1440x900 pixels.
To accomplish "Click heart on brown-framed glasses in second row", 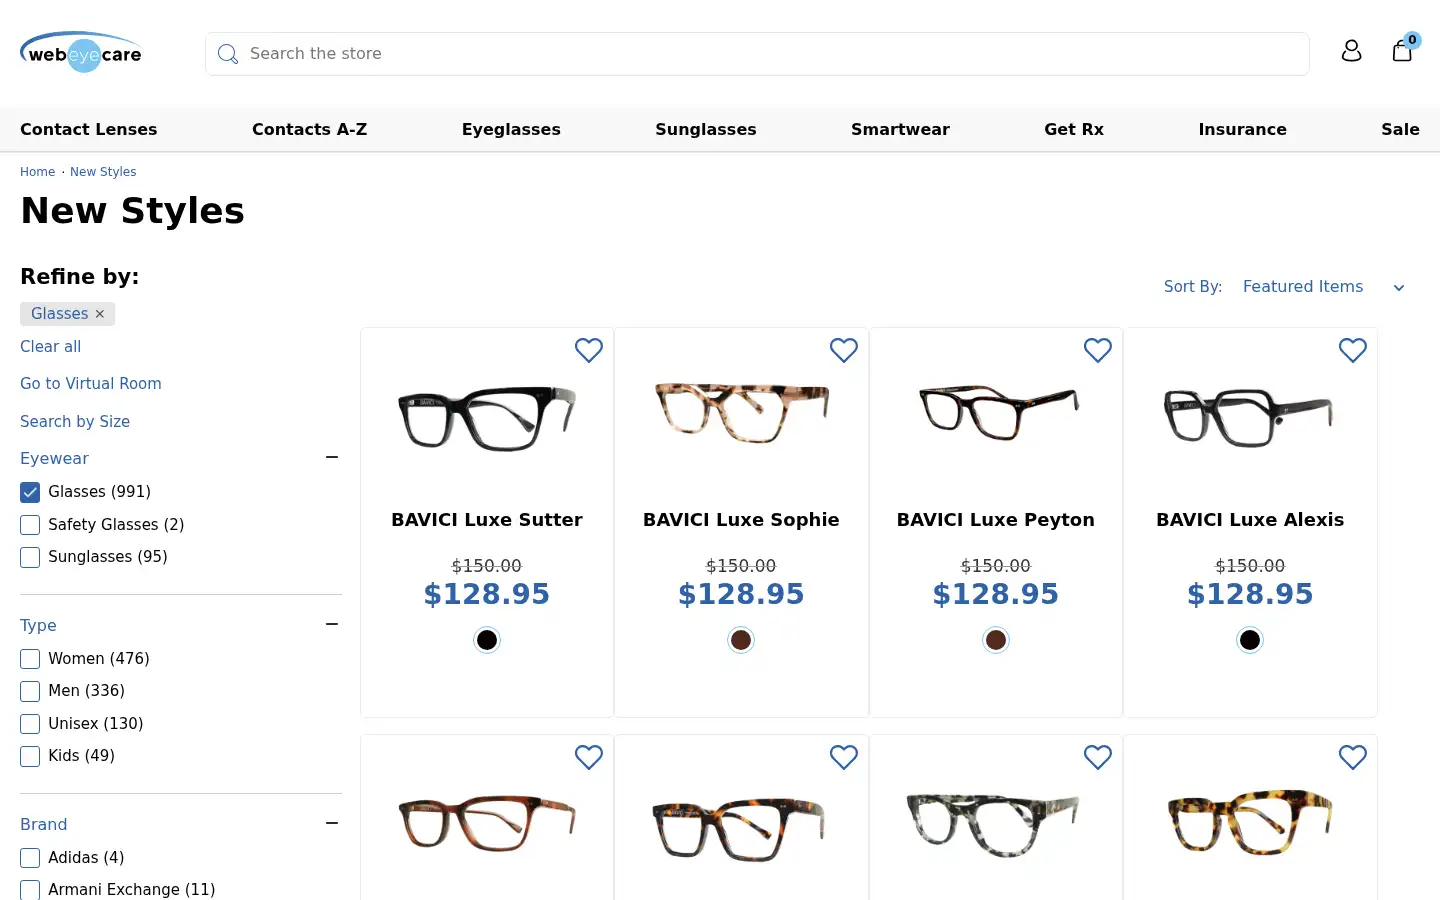I will coord(589,758).
